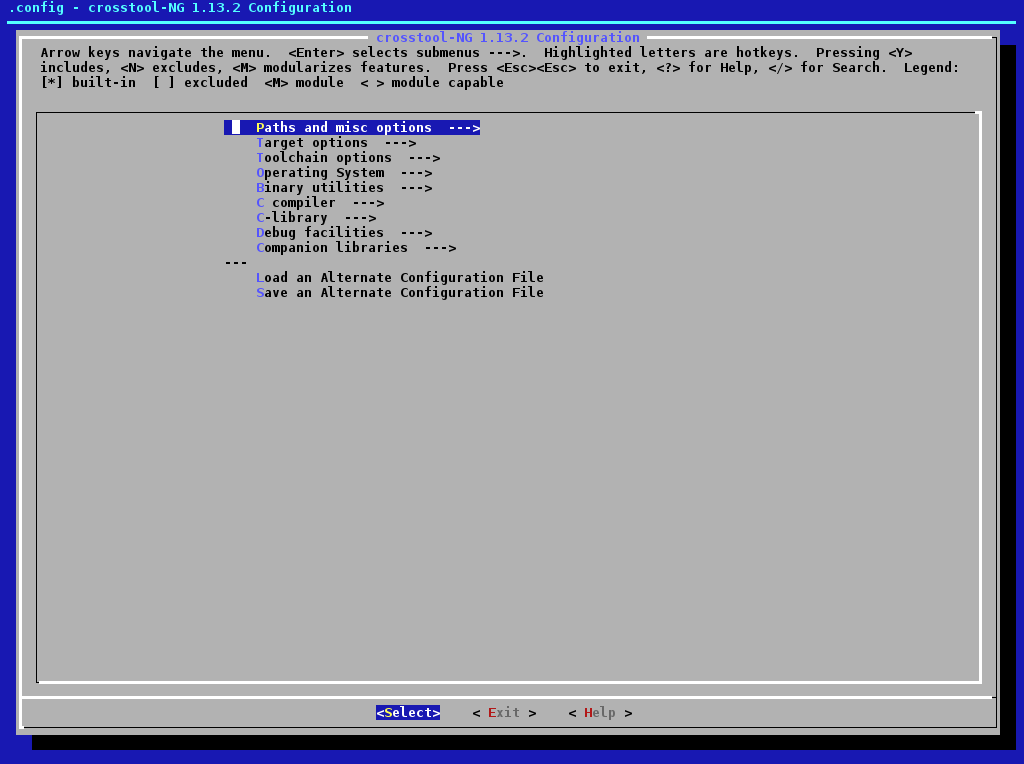Open the Debug facilities submenu
The image size is (1024, 764).
click(x=344, y=232)
